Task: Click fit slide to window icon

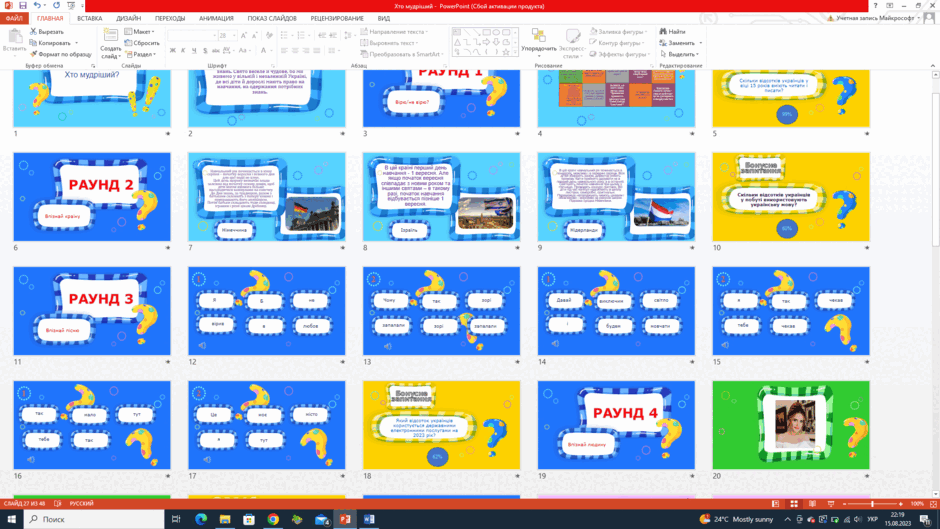Action: point(933,504)
